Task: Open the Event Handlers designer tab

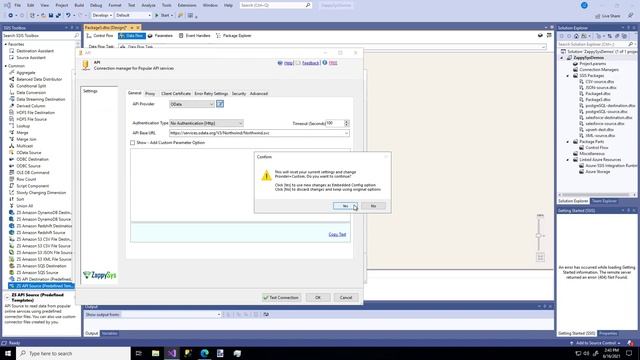Action: coord(194,36)
